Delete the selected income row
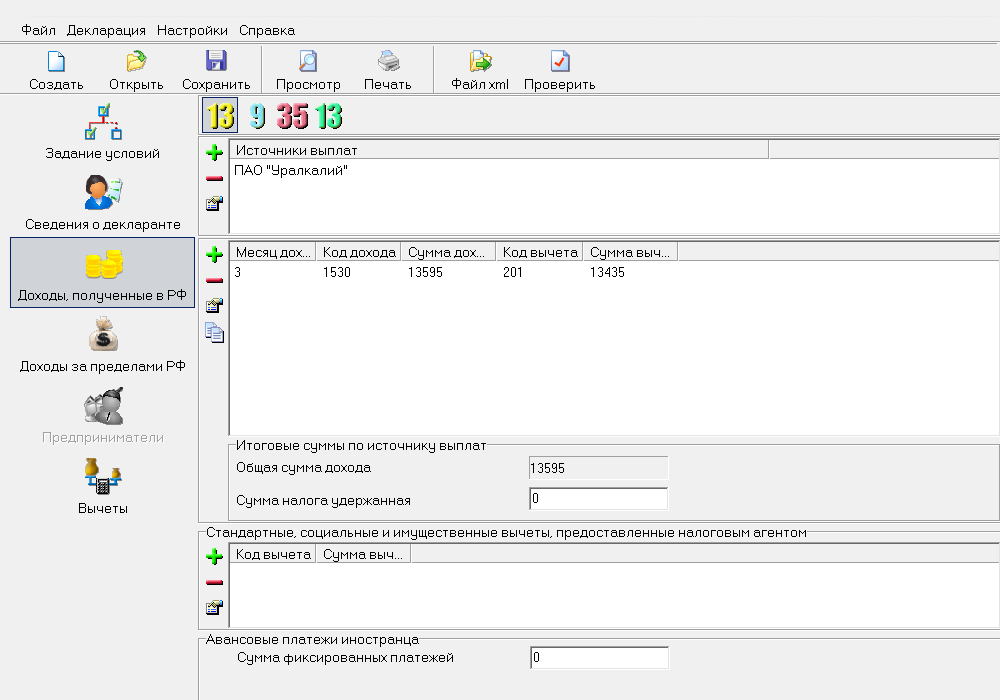The height and width of the screenshot is (700, 1000). point(214,281)
